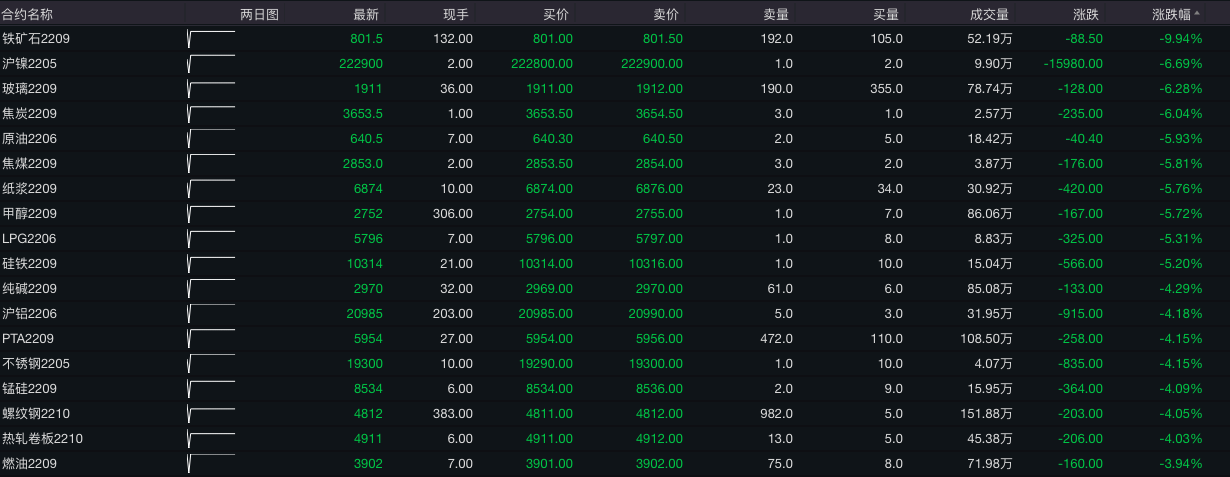Sort the table by 成交量 column header

click(x=989, y=15)
